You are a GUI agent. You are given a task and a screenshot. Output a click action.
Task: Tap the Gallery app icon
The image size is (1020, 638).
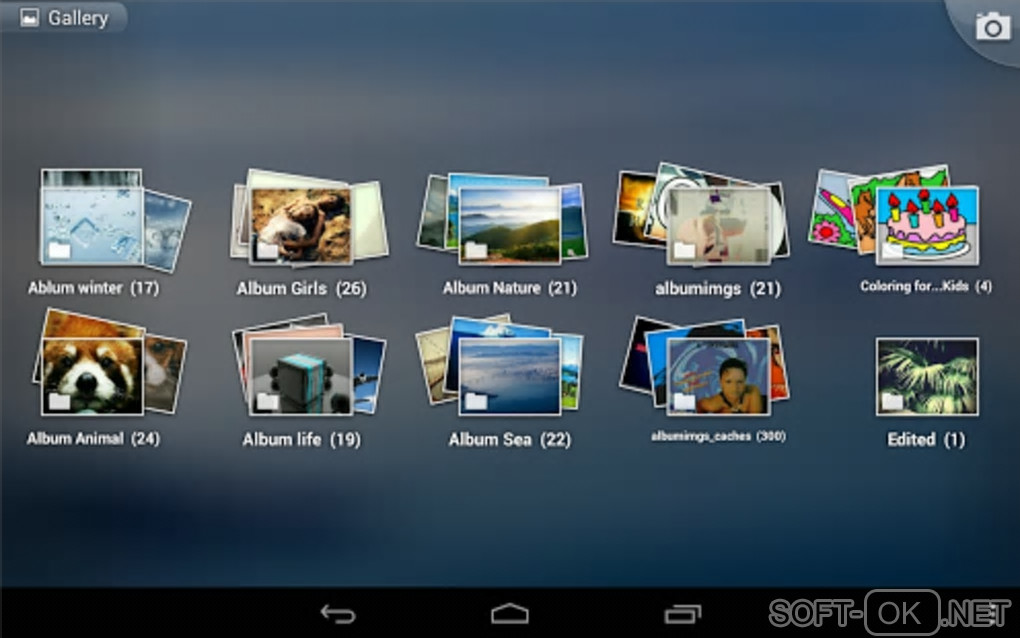click(29, 18)
